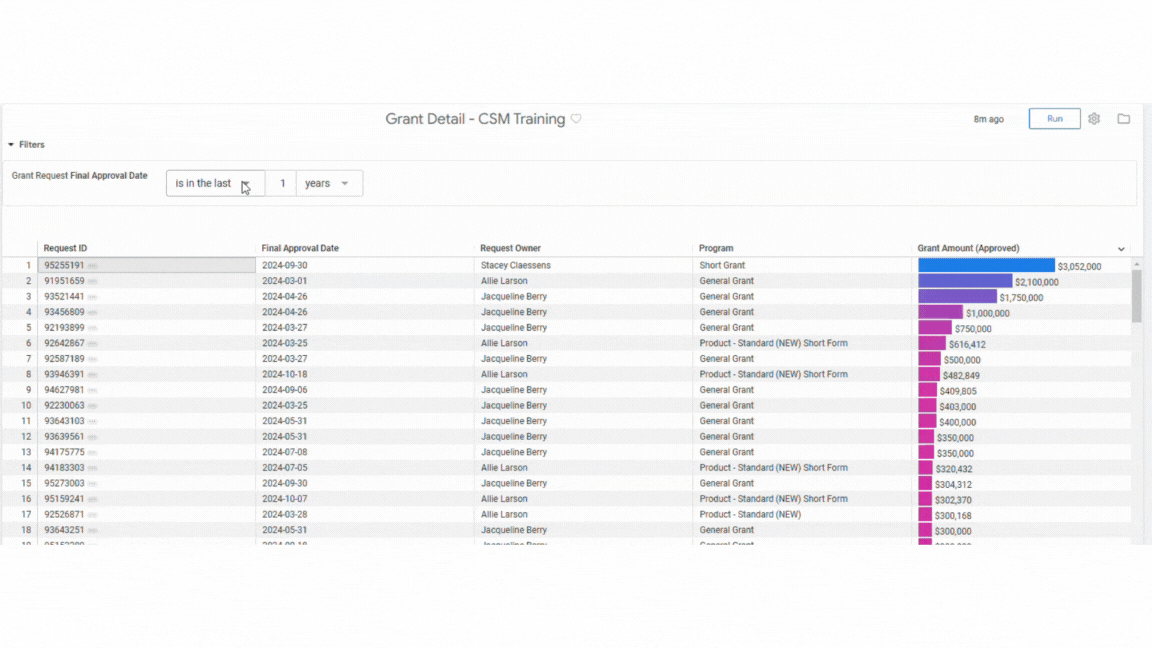The image size is (1152, 648).
Task: Click the $304,312 amount value
Action: [x=953, y=485]
